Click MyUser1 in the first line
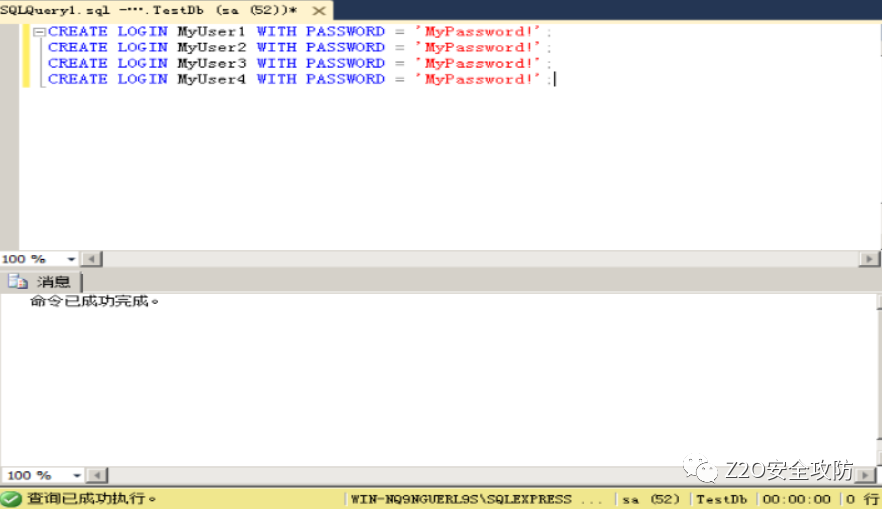This screenshot has width=882, height=509. pos(212,31)
